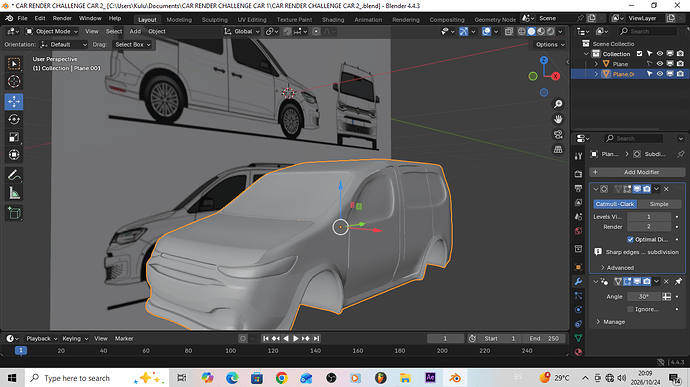Click the zoom magnifier viewport icon

coord(558,104)
